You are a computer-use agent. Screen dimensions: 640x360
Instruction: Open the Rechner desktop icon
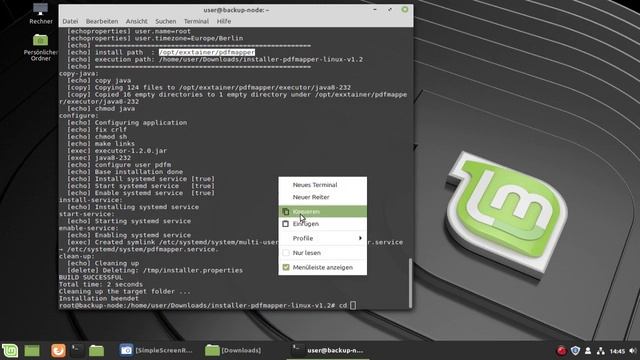tap(40, 13)
